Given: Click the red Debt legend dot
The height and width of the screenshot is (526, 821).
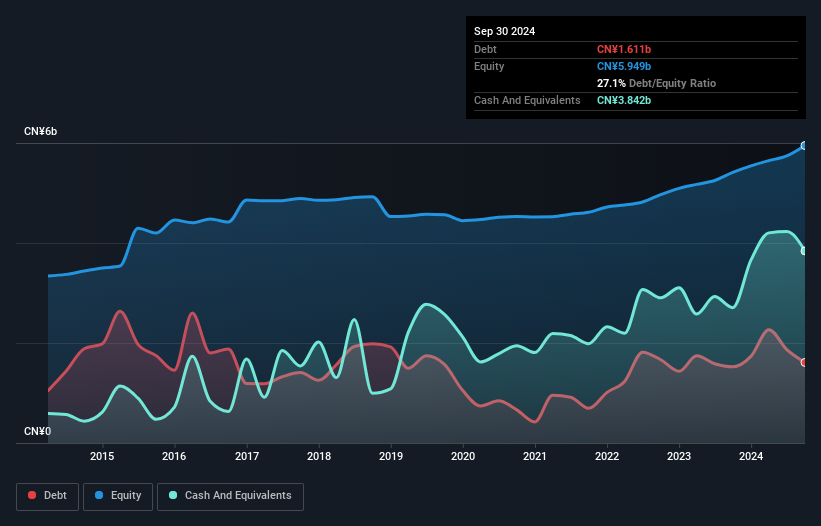Looking at the screenshot, I should point(32,495).
